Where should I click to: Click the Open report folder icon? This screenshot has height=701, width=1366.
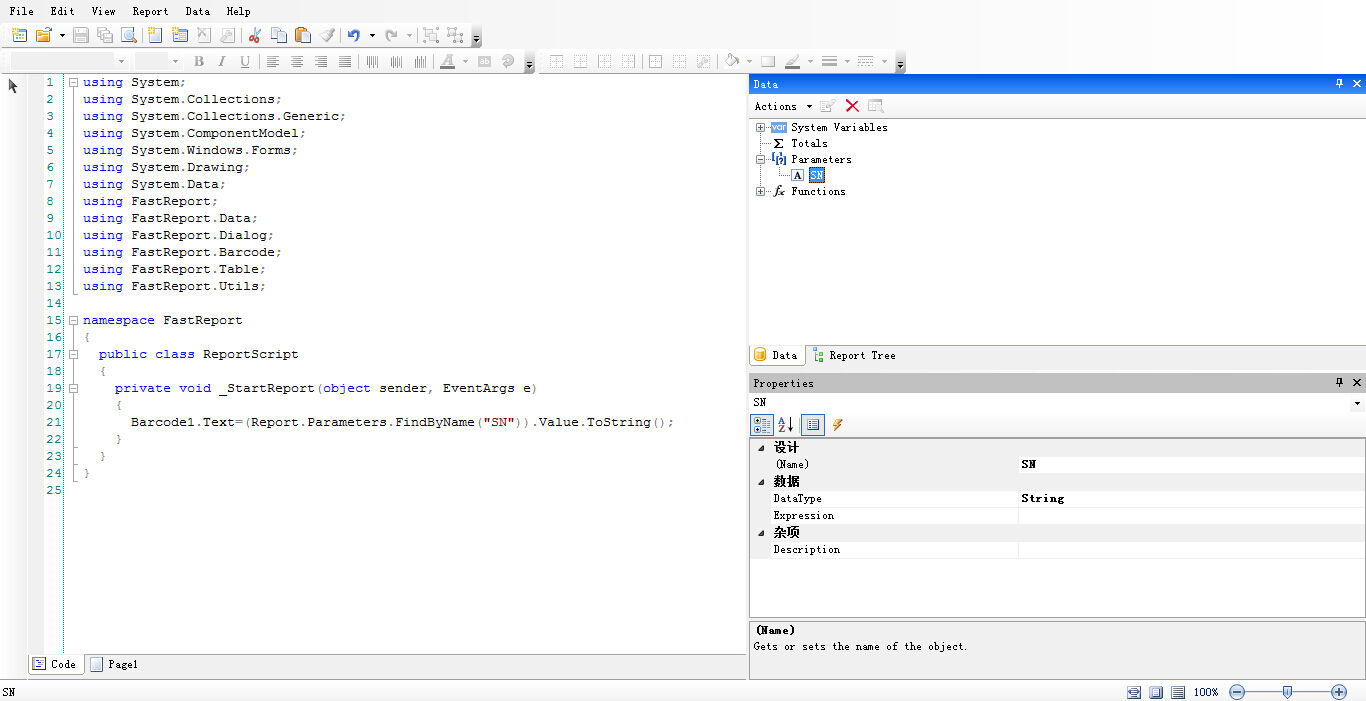click(x=43, y=35)
